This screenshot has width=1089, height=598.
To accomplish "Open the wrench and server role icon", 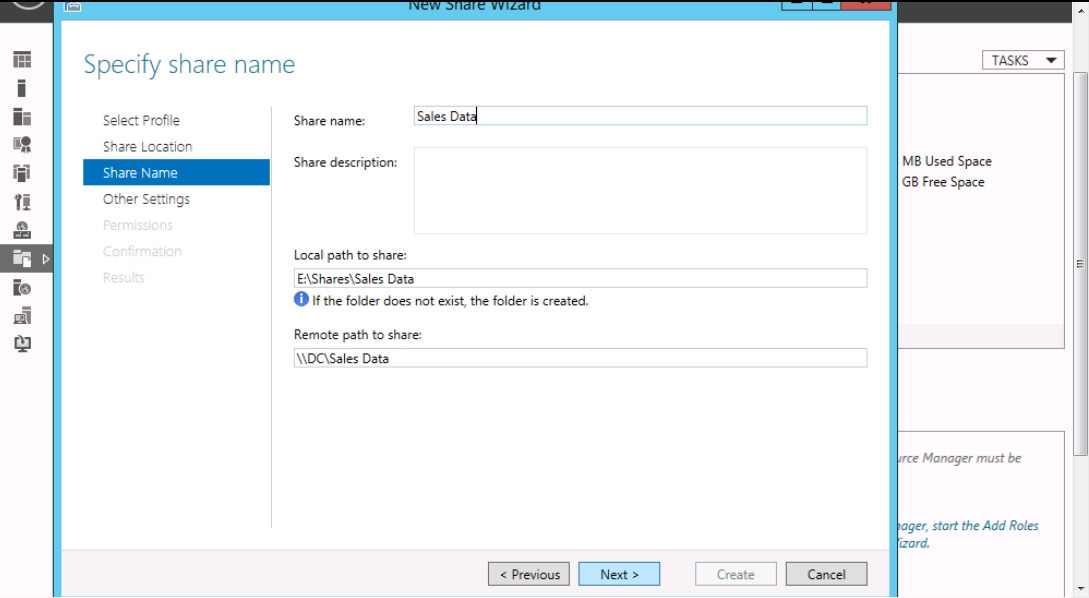I will click(22, 201).
